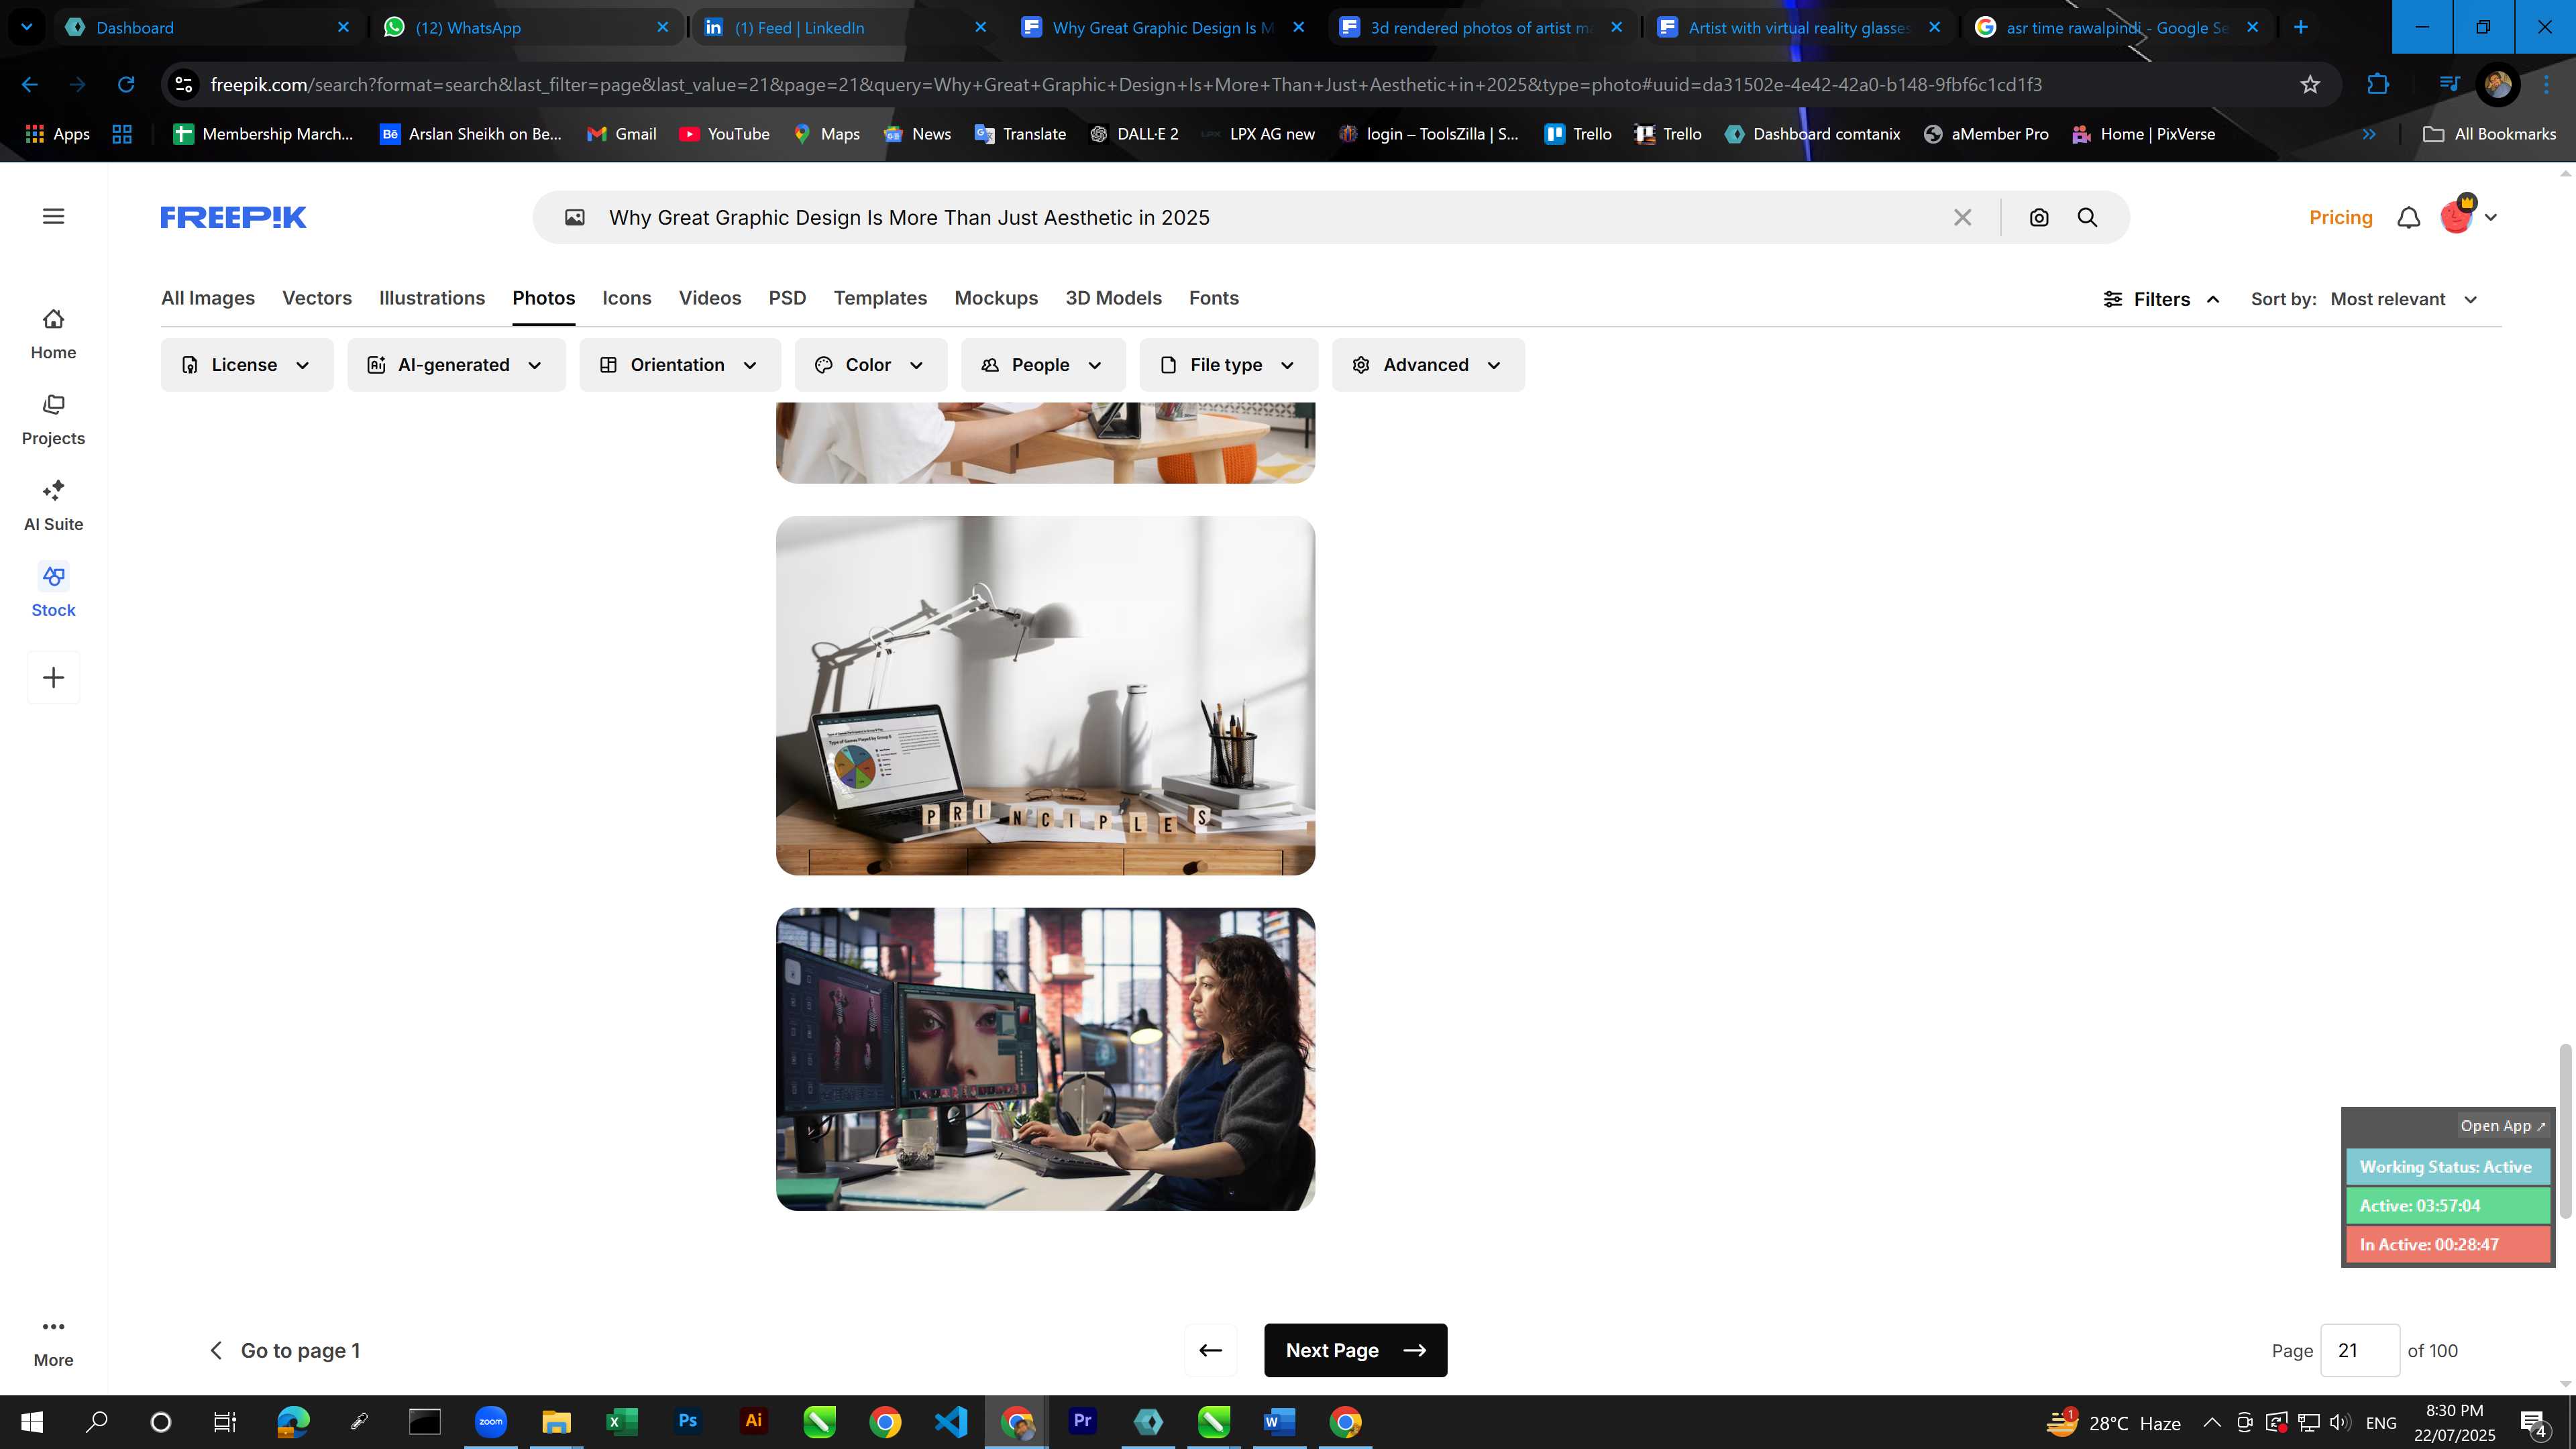Open YouTube bookmark
The image size is (2576, 1449).
[x=725, y=134]
